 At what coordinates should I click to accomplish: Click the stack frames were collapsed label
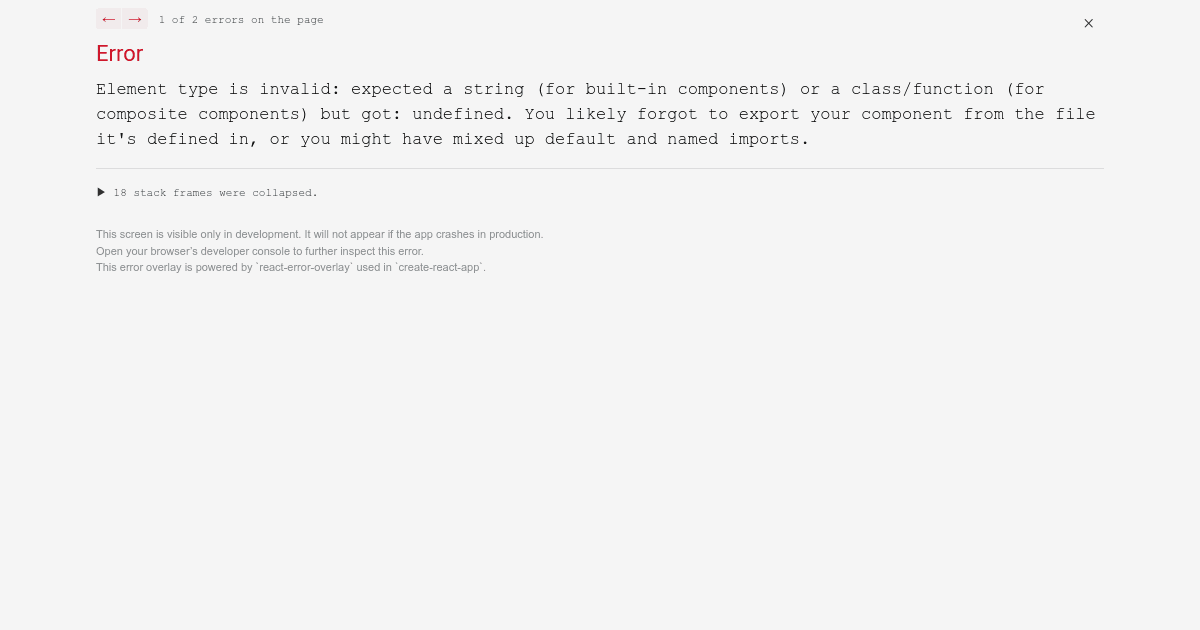(x=214, y=192)
